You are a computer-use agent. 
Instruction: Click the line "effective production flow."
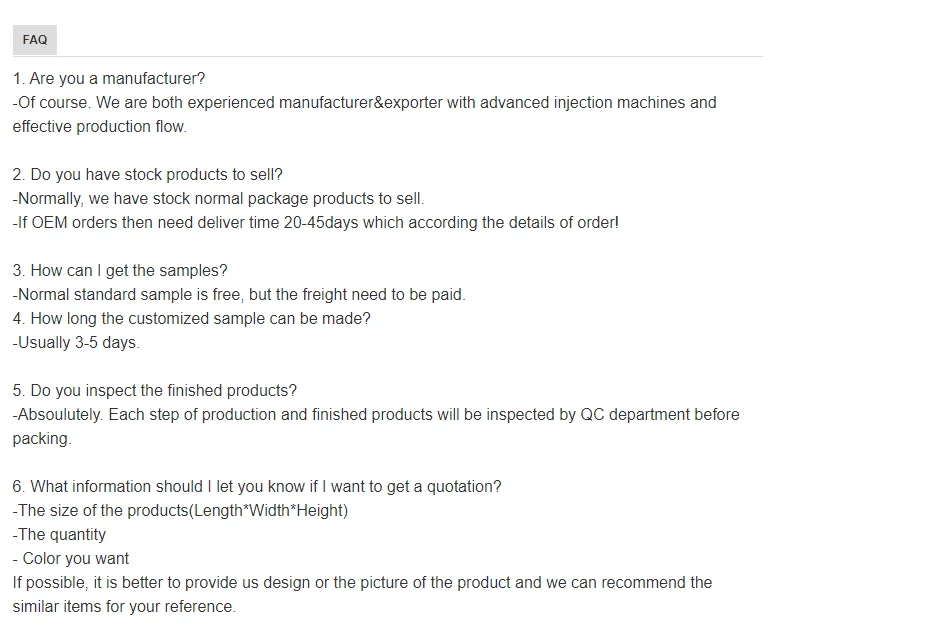99,127
